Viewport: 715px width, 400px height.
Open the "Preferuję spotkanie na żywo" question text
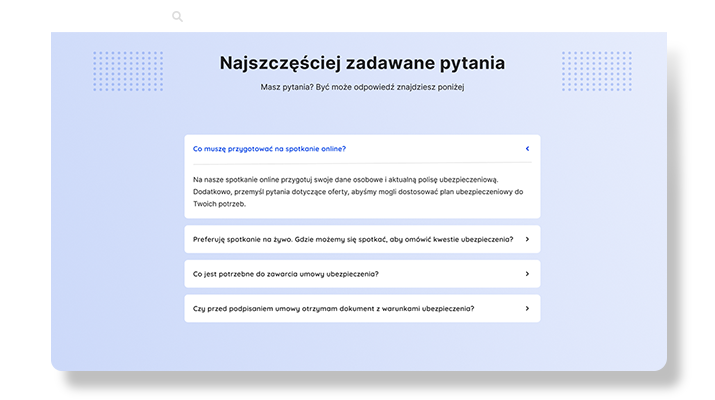coord(353,240)
